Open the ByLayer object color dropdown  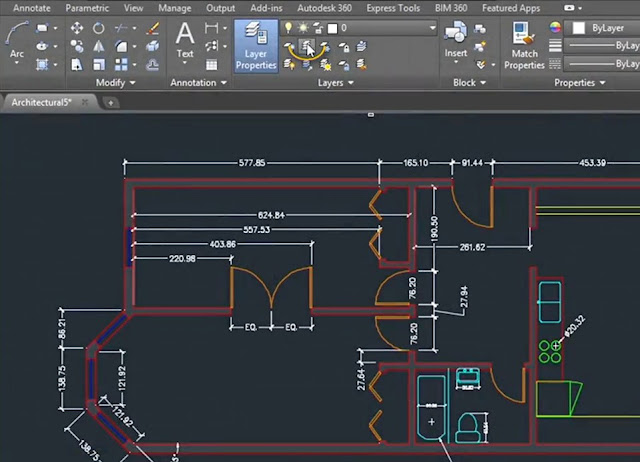[x=610, y=28]
